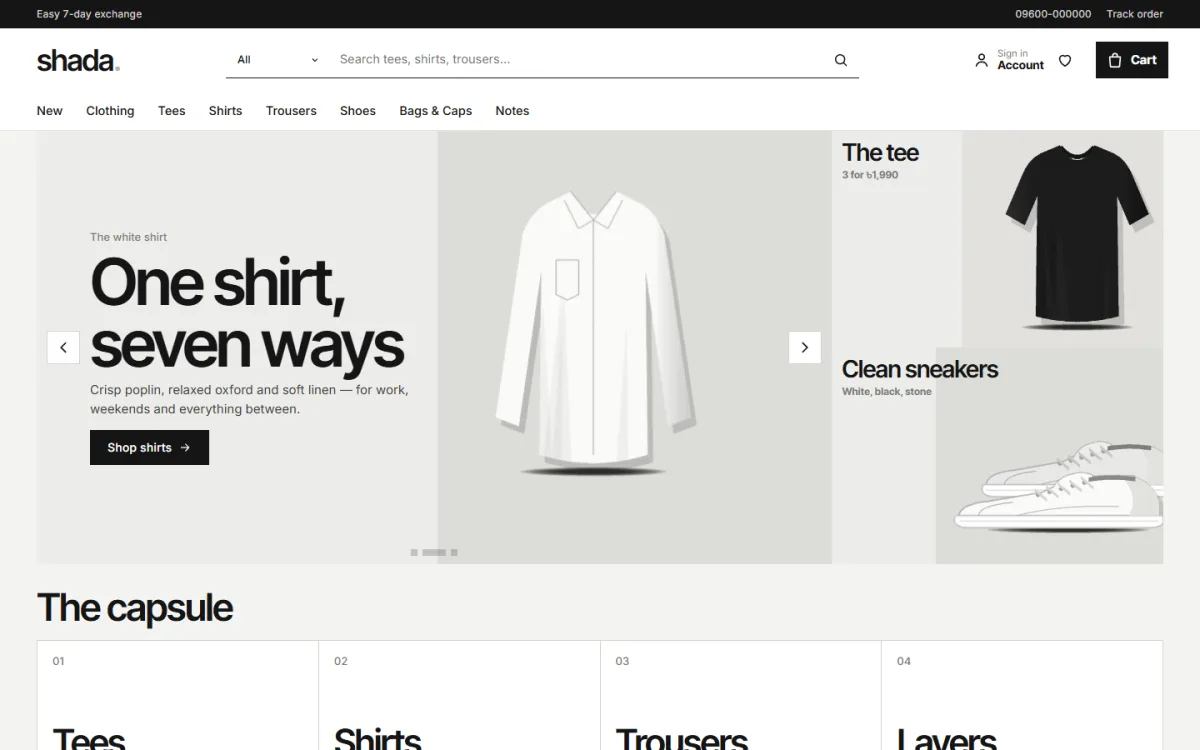Open the All category dropdown

point(277,60)
